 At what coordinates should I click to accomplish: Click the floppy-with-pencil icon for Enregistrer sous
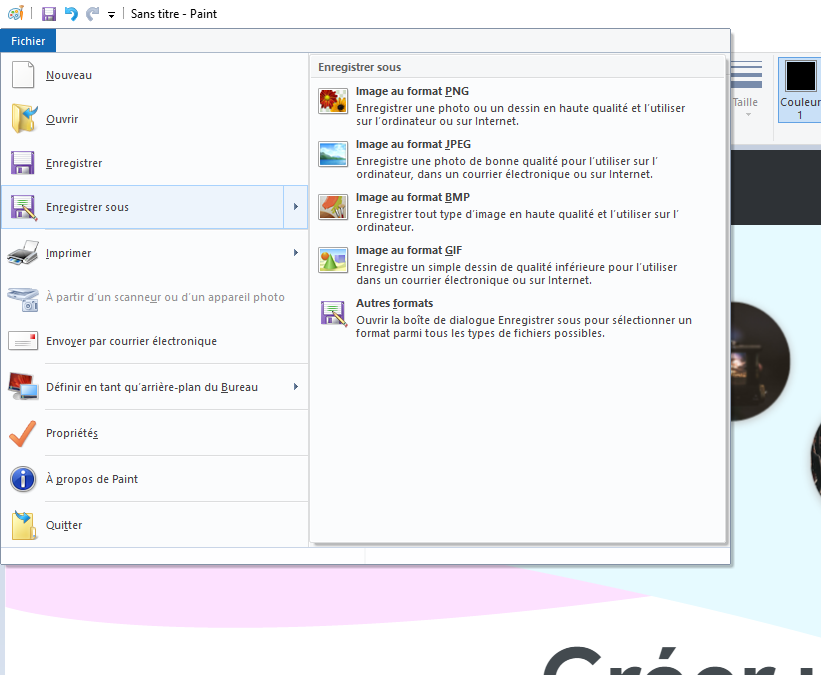pos(24,208)
